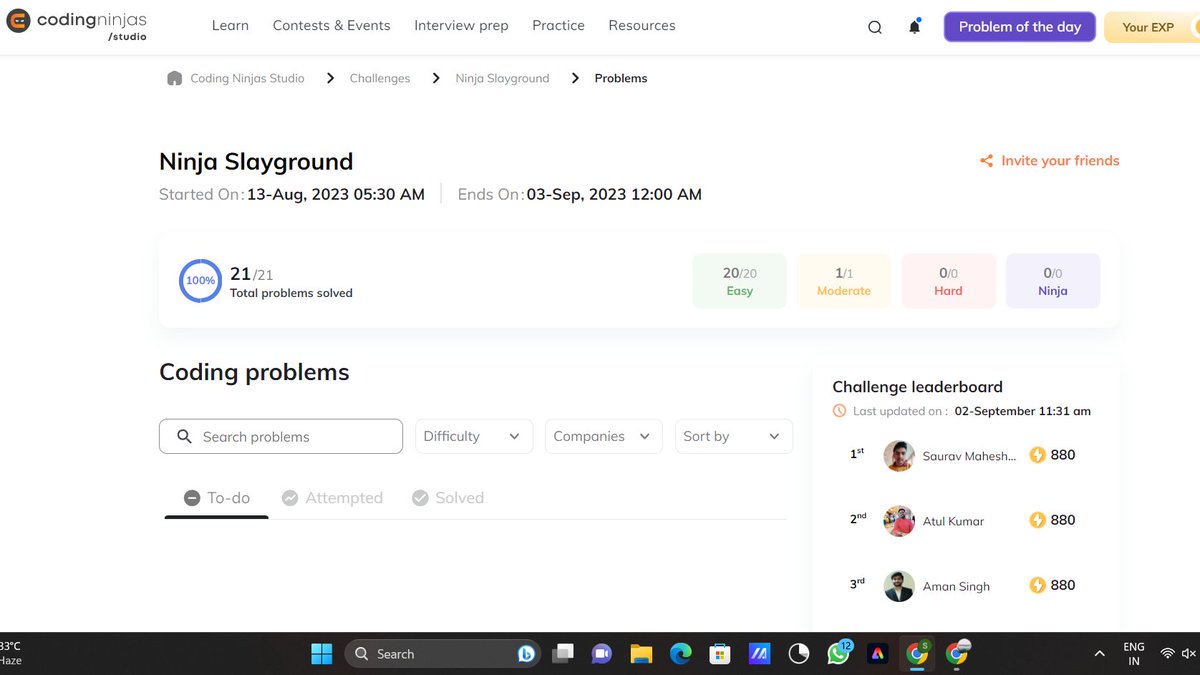The height and width of the screenshot is (675, 1200).
Task: Open the Practice menu
Action: pos(558,26)
